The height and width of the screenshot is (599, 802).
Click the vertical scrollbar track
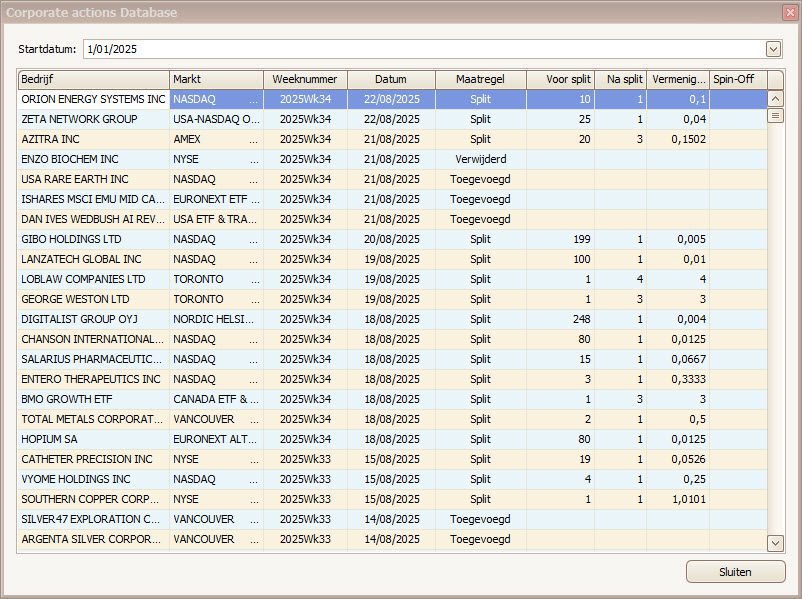[775, 330]
